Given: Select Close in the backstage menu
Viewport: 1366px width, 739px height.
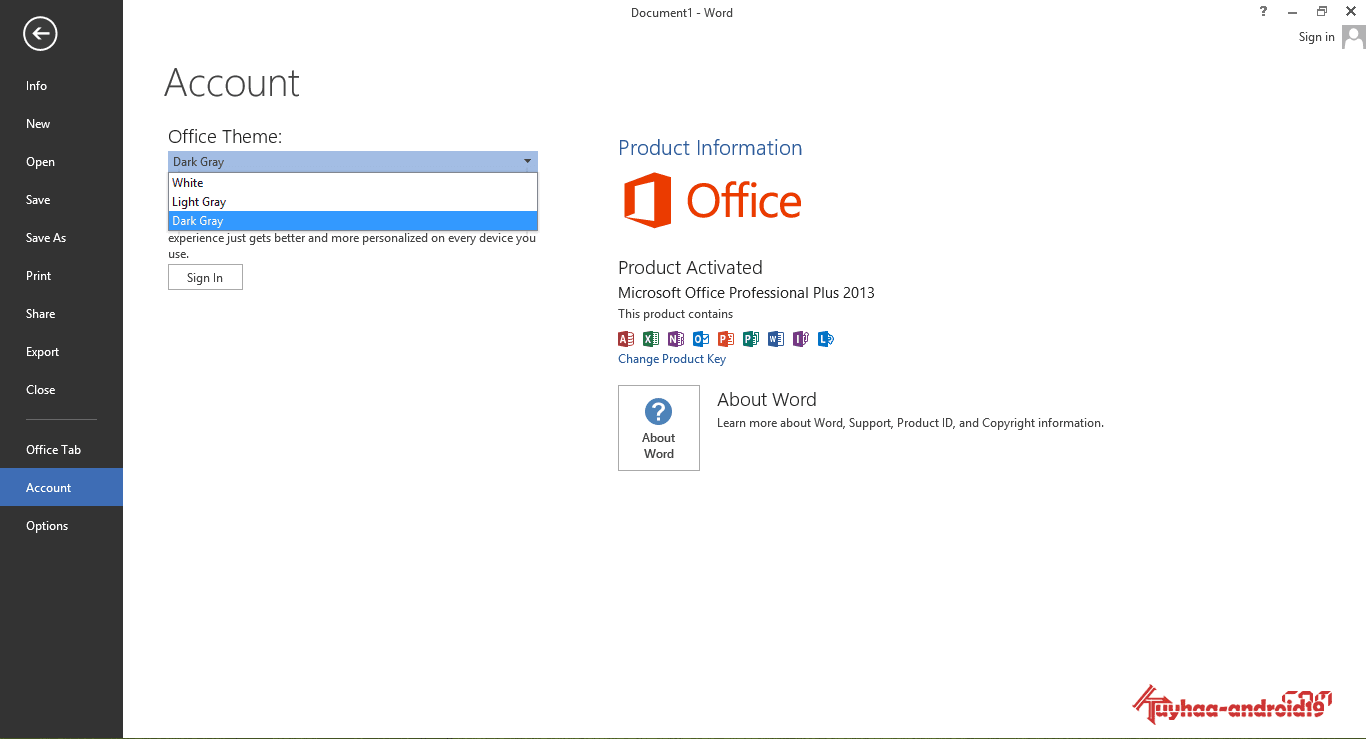Looking at the screenshot, I should pyautogui.click(x=61, y=390).
